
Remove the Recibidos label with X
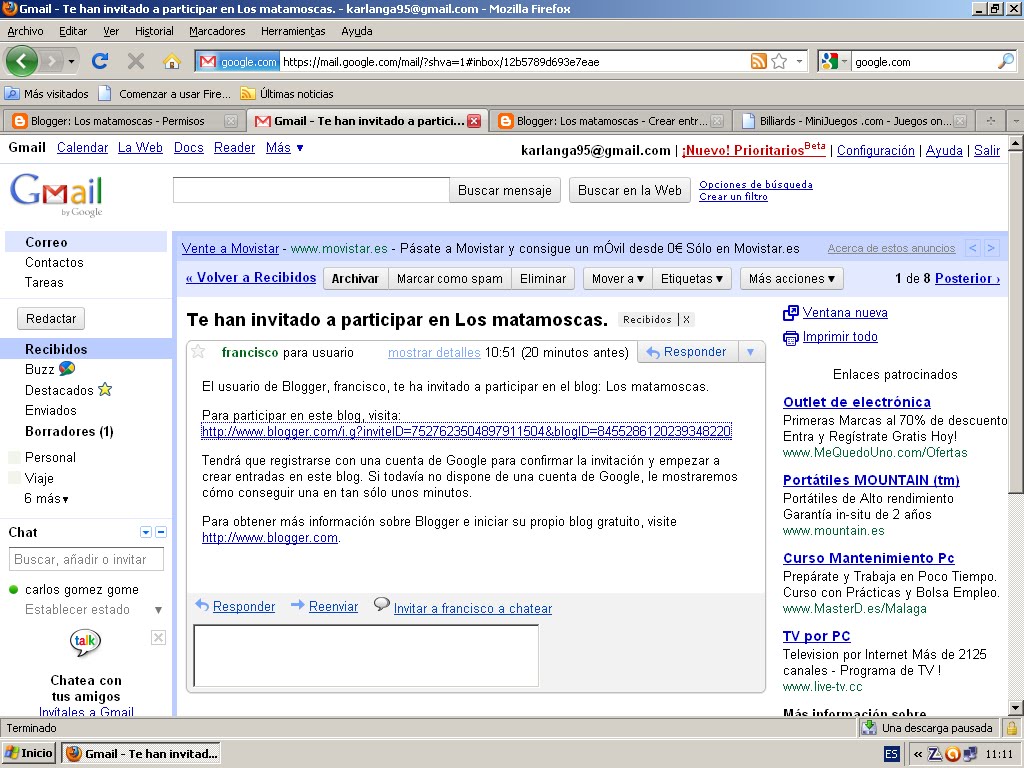[x=686, y=319]
